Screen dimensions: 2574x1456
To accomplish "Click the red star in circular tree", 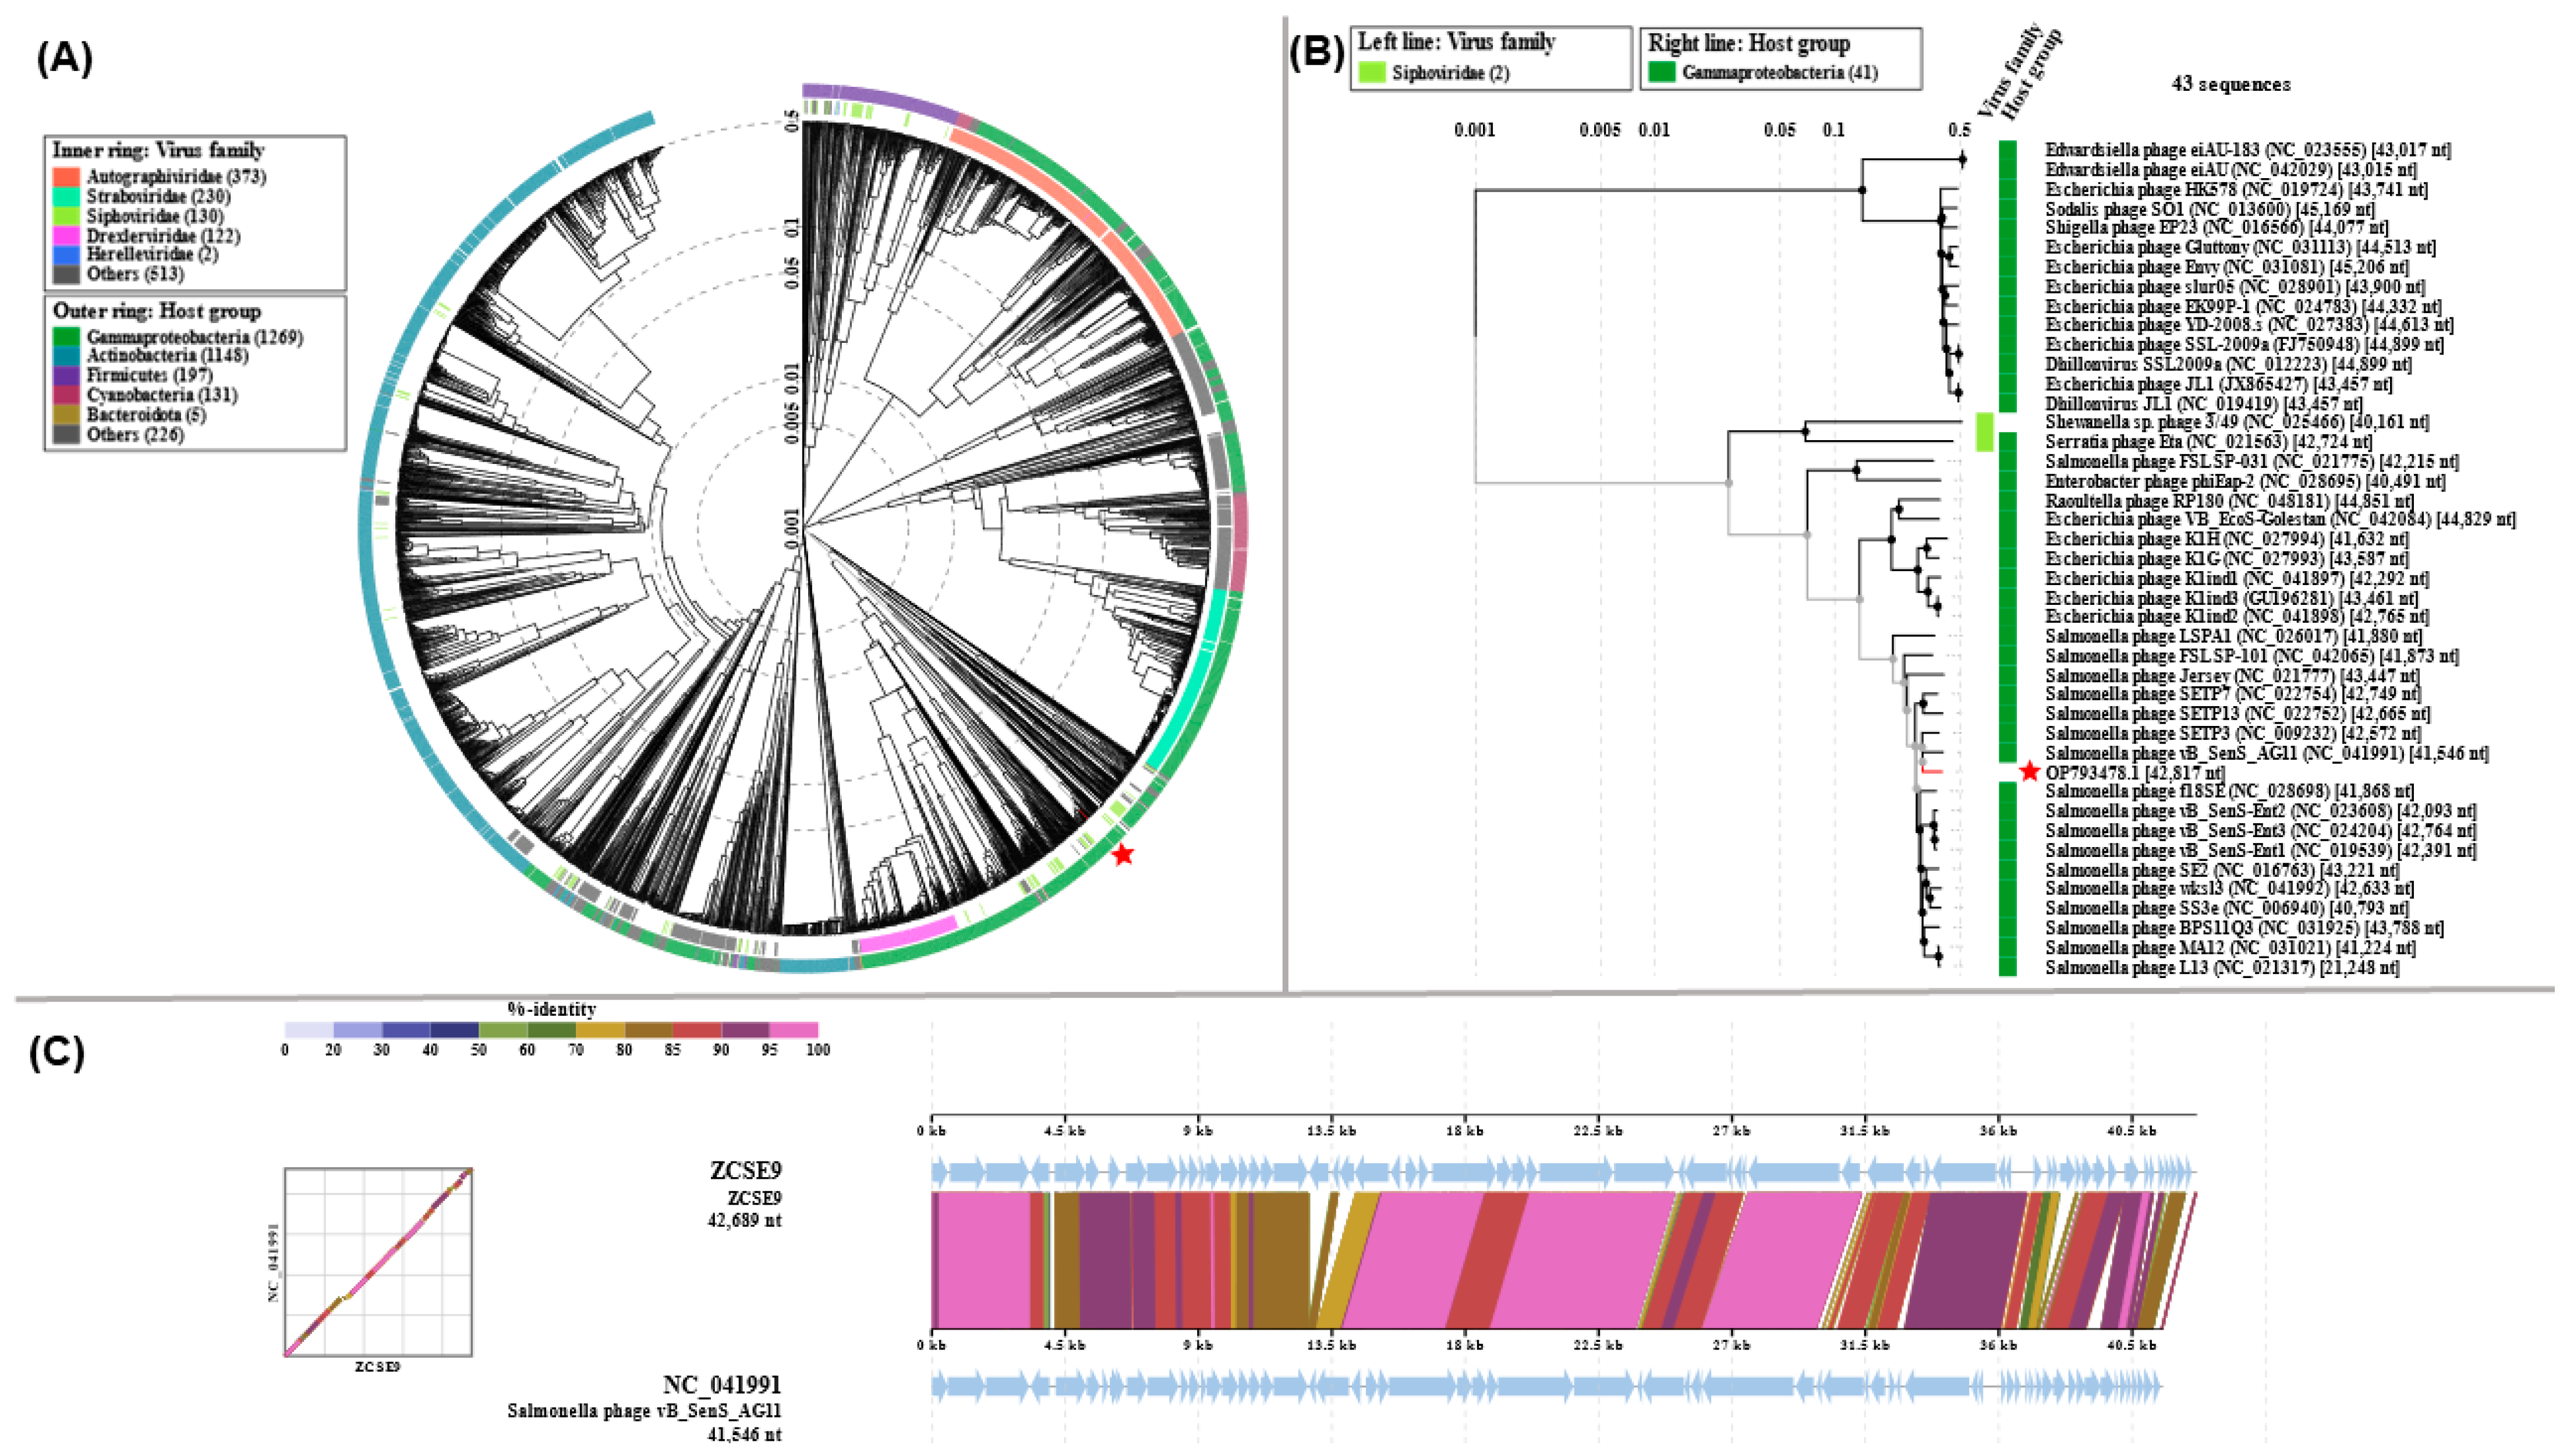I will point(1123,854).
